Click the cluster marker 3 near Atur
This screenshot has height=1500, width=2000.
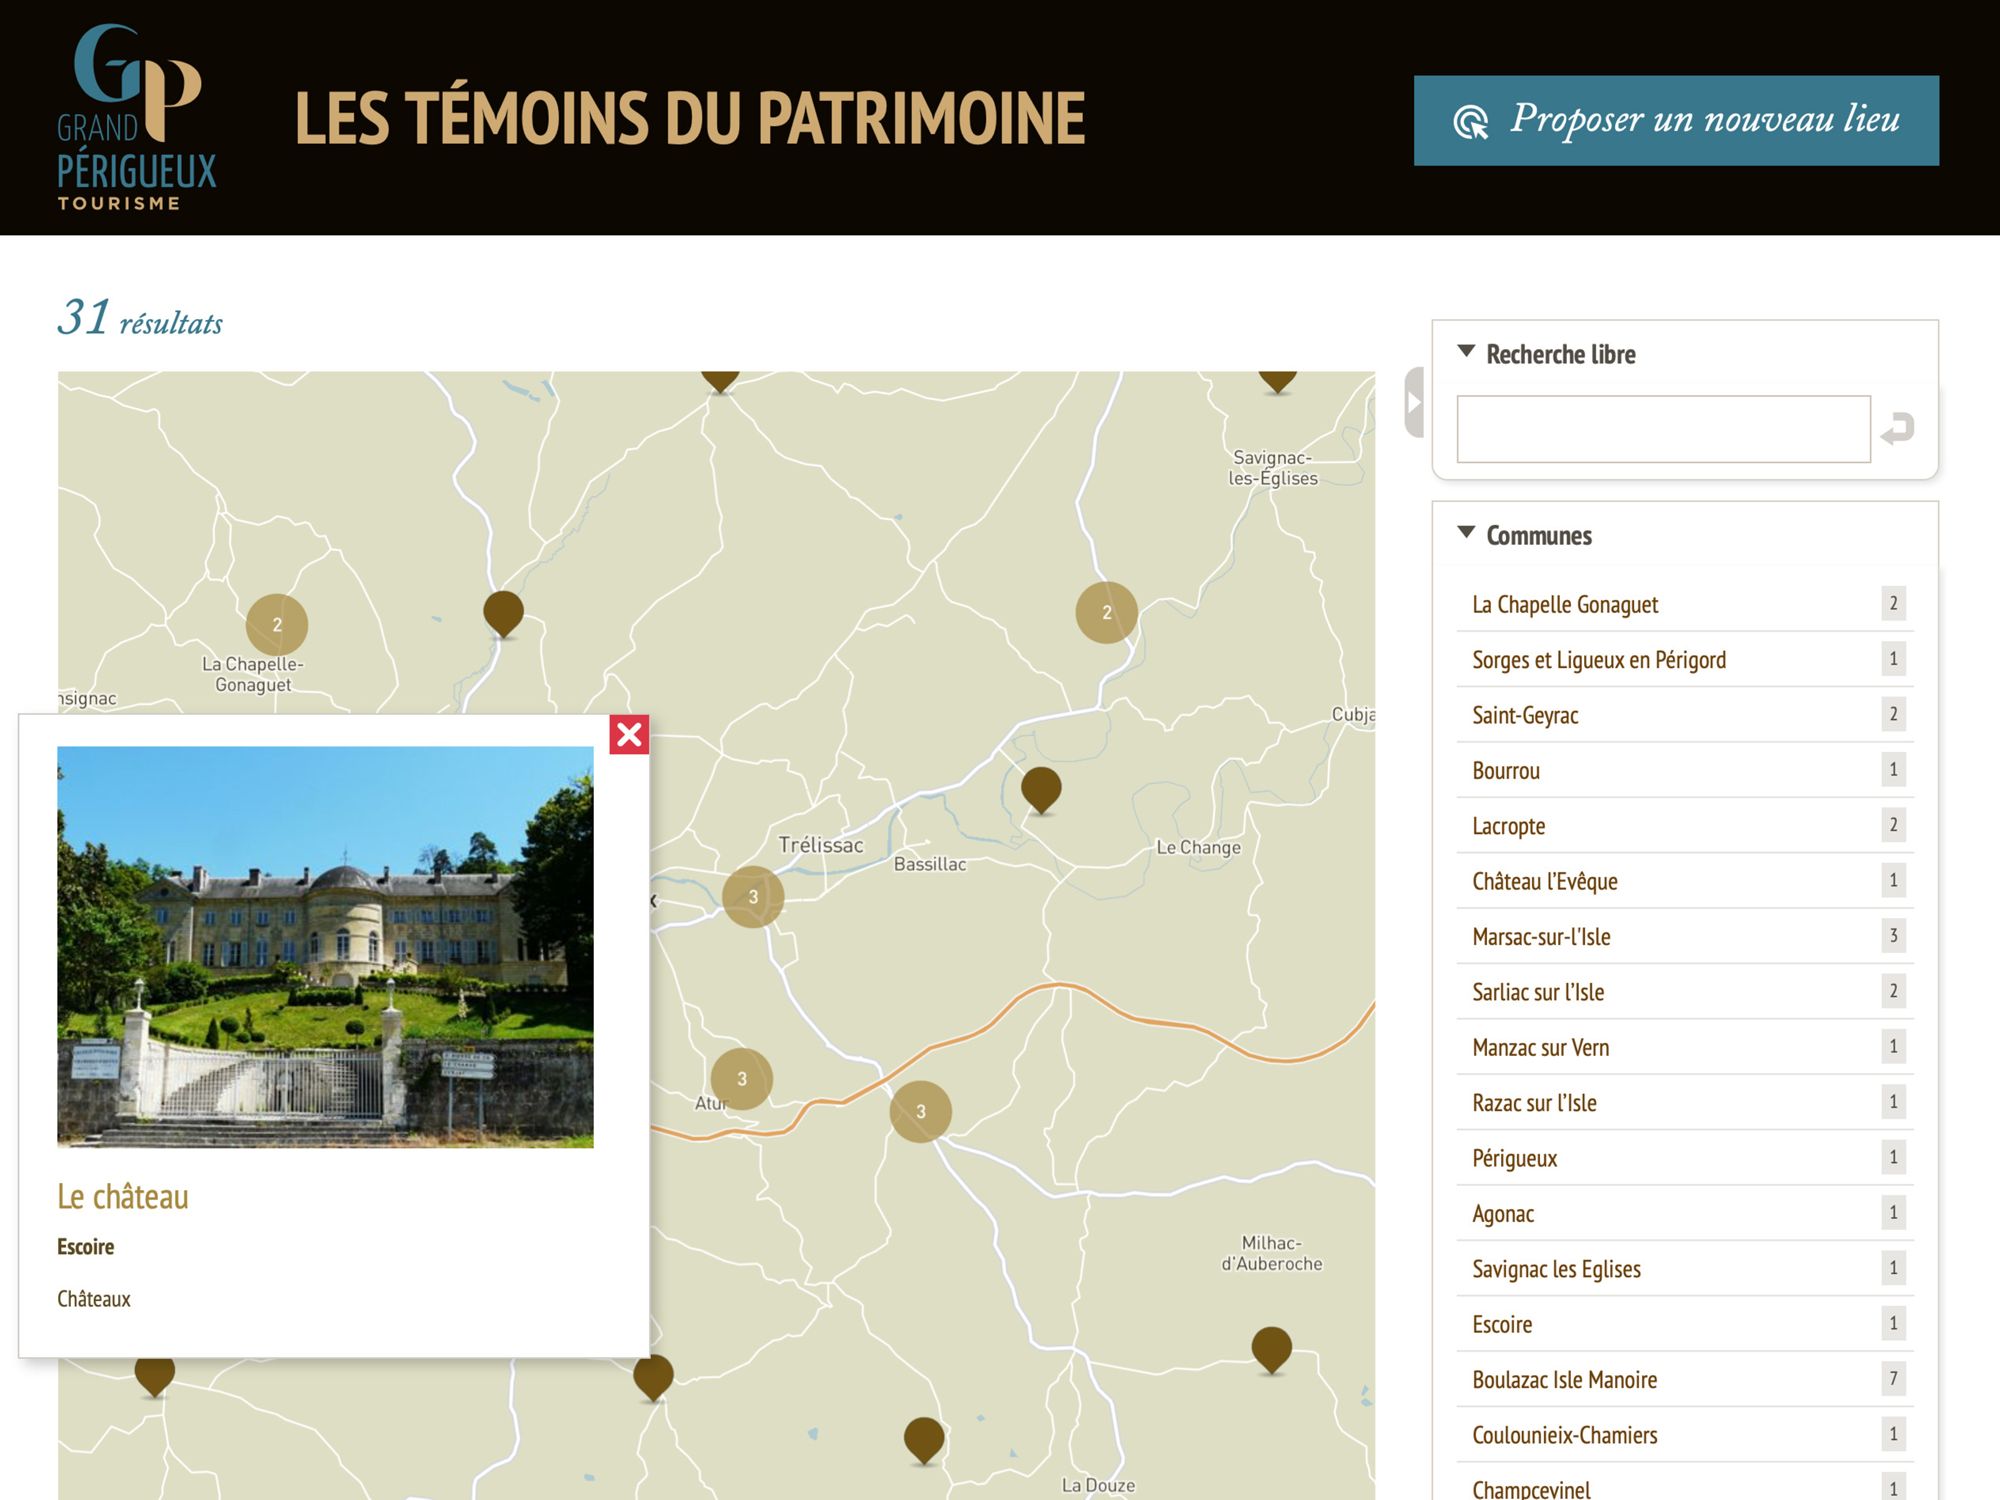click(x=742, y=1080)
